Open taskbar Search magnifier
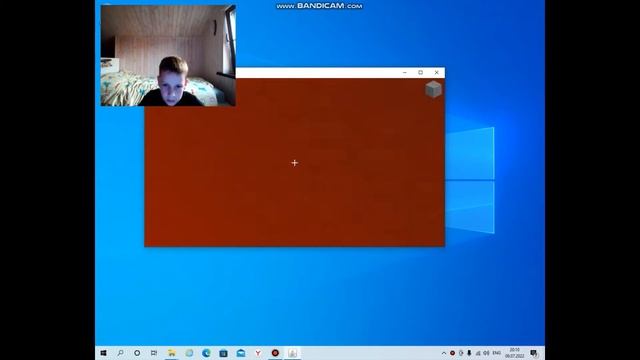Screen dimensions: 640x360 coord(120,353)
